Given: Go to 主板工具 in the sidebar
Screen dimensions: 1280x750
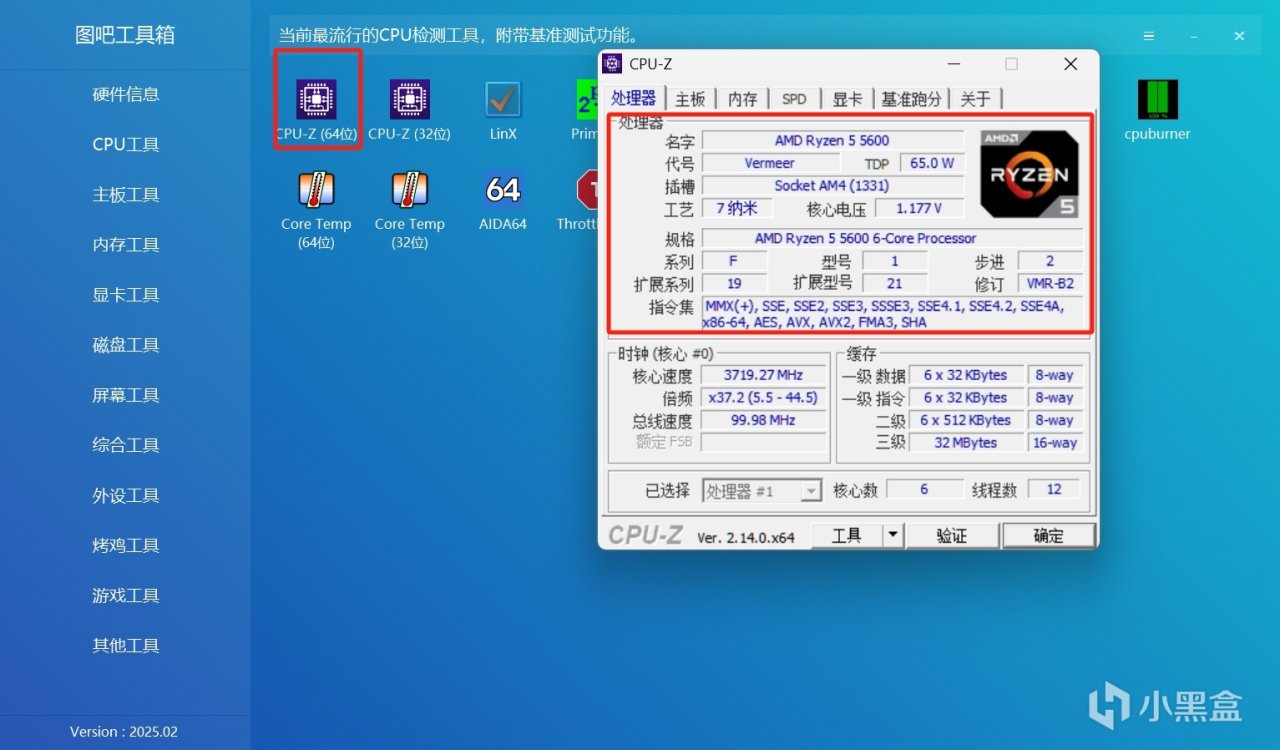Looking at the screenshot, I should pyautogui.click(x=126, y=195).
